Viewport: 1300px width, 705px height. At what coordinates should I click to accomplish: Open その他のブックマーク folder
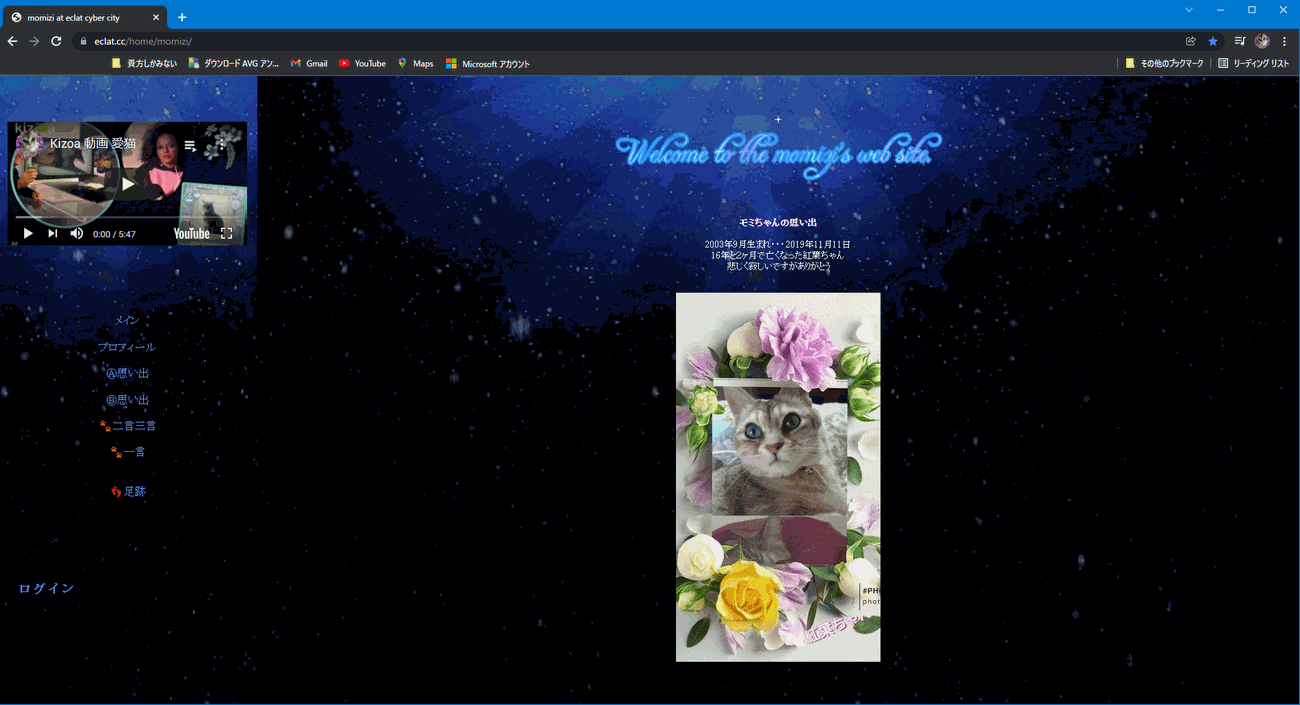click(1164, 63)
